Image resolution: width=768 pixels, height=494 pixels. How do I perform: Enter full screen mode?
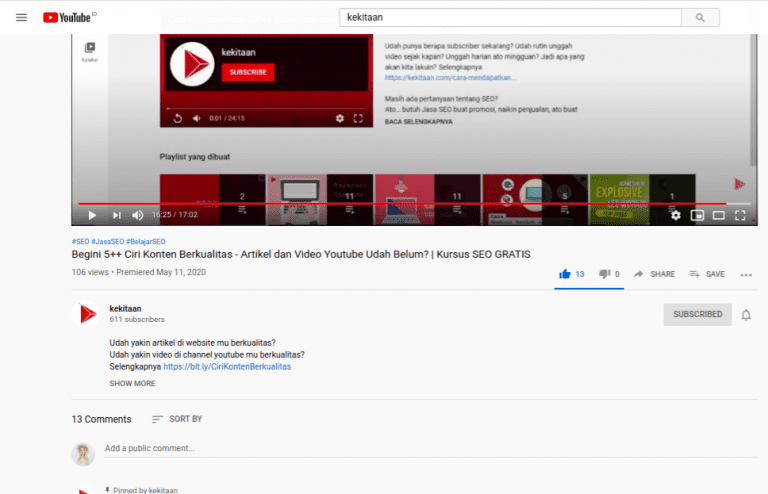(741, 215)
